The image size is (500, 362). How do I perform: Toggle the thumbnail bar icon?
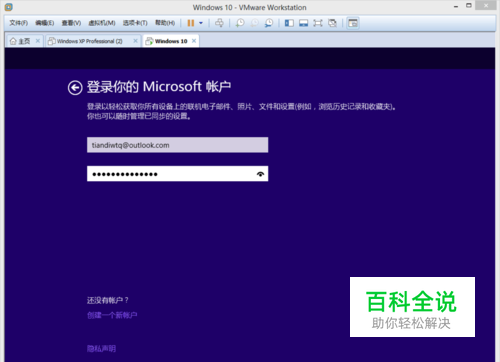tap(303, 23)
